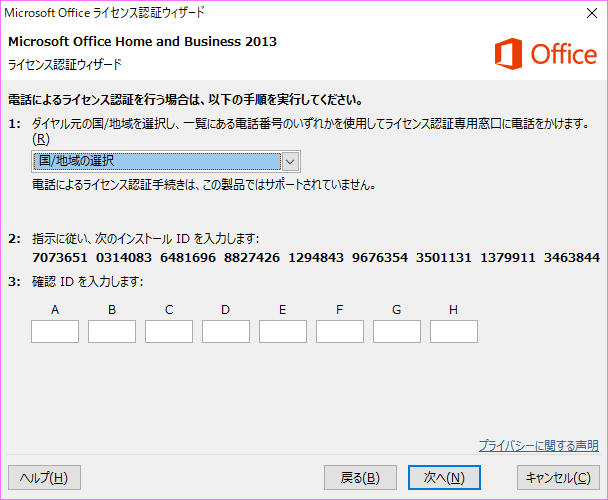Viewport: 608px width, 500px height.
Task: Click installation ID group 3501131
Action: click(x=444, y=258)
